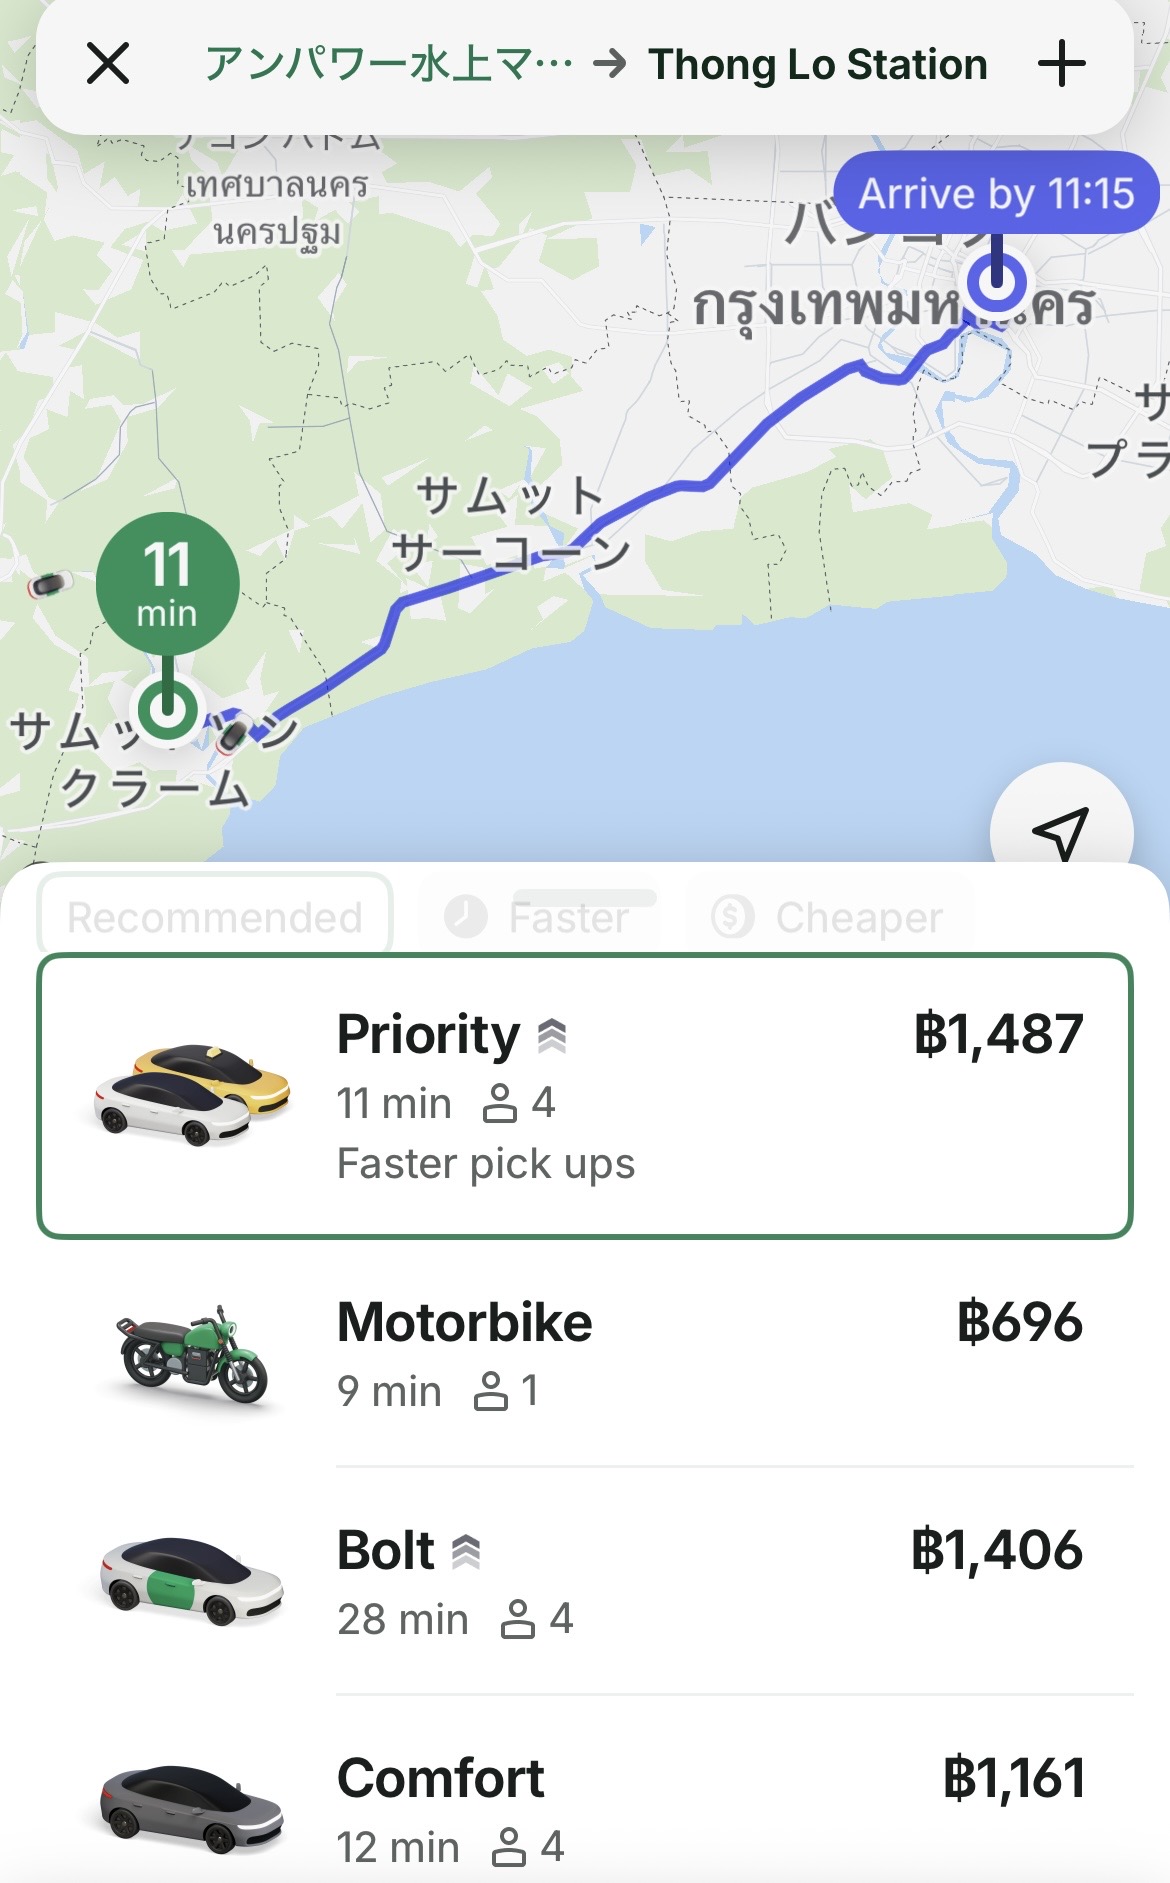Change the Thong Lo Station destination
The image size is (1170, 1883).
click(x=817, y=65)
